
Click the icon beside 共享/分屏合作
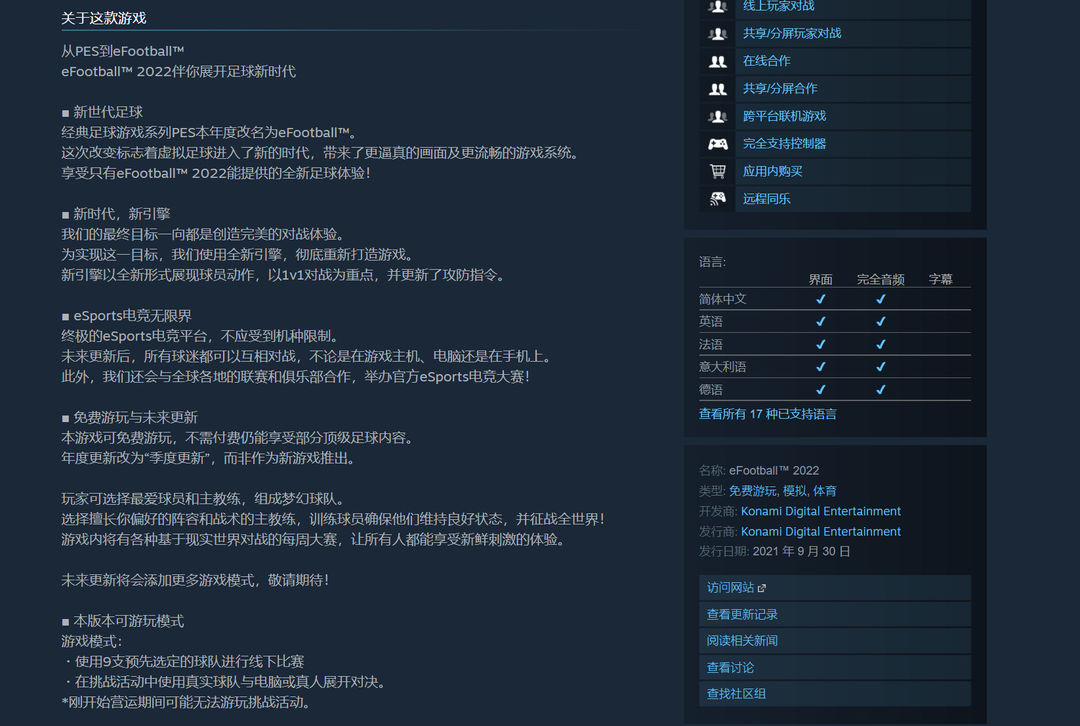717,88
